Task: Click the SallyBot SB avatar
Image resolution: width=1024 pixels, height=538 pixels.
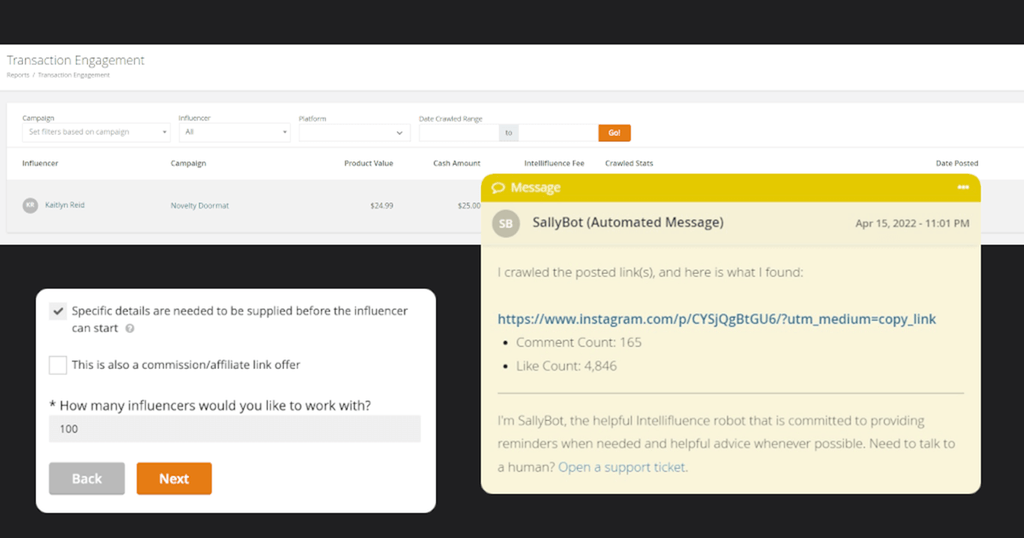Action: click(507, 223)
